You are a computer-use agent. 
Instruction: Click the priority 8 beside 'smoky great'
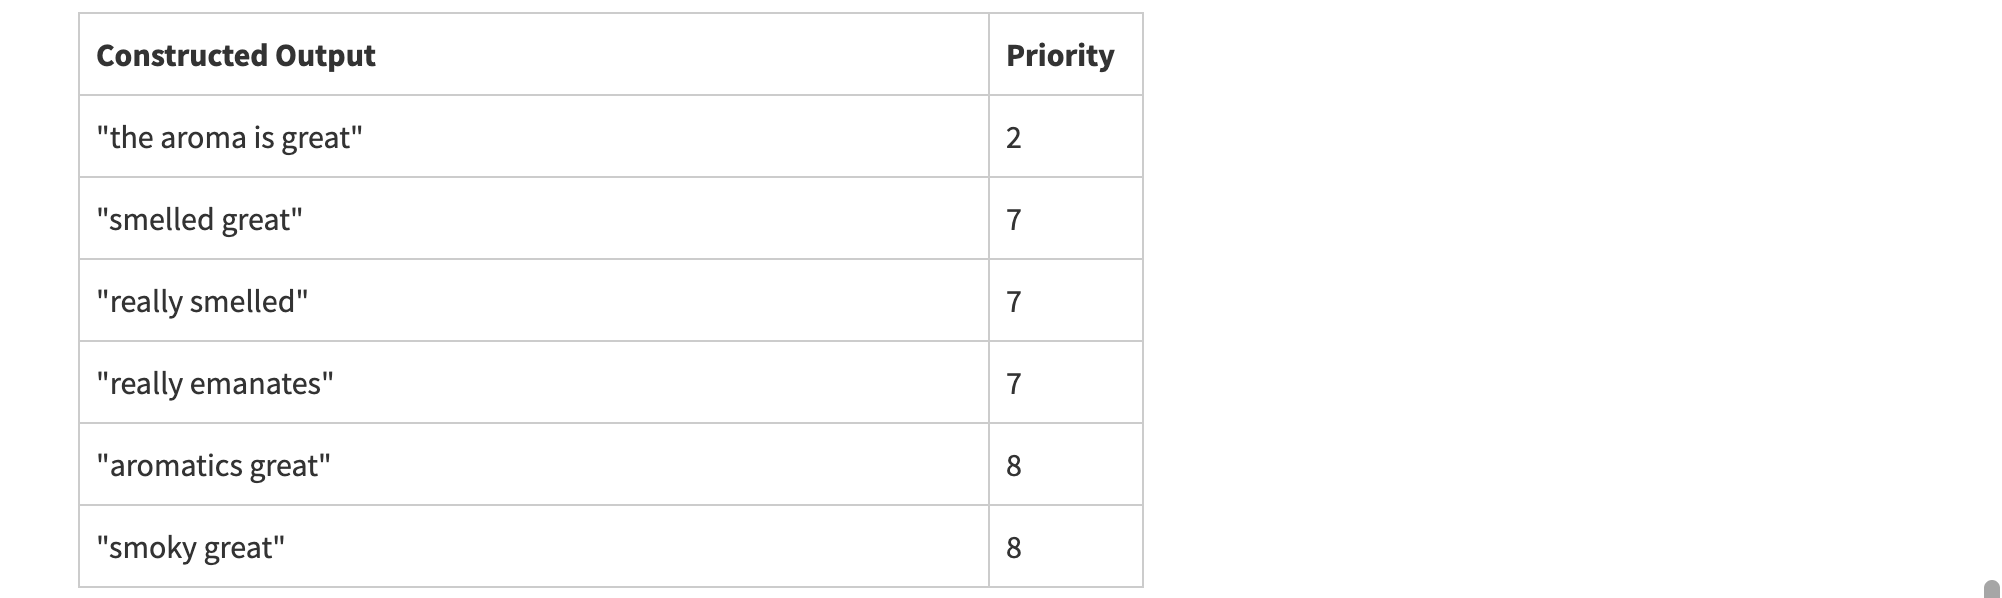point(1013,548)
